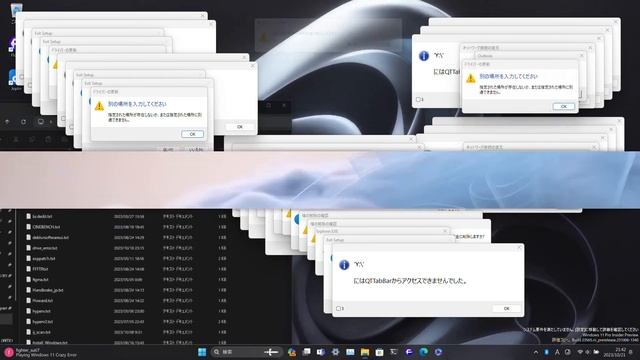Click the file icon of drive_error.txt
Screen dimensions: 640x360
28,248
